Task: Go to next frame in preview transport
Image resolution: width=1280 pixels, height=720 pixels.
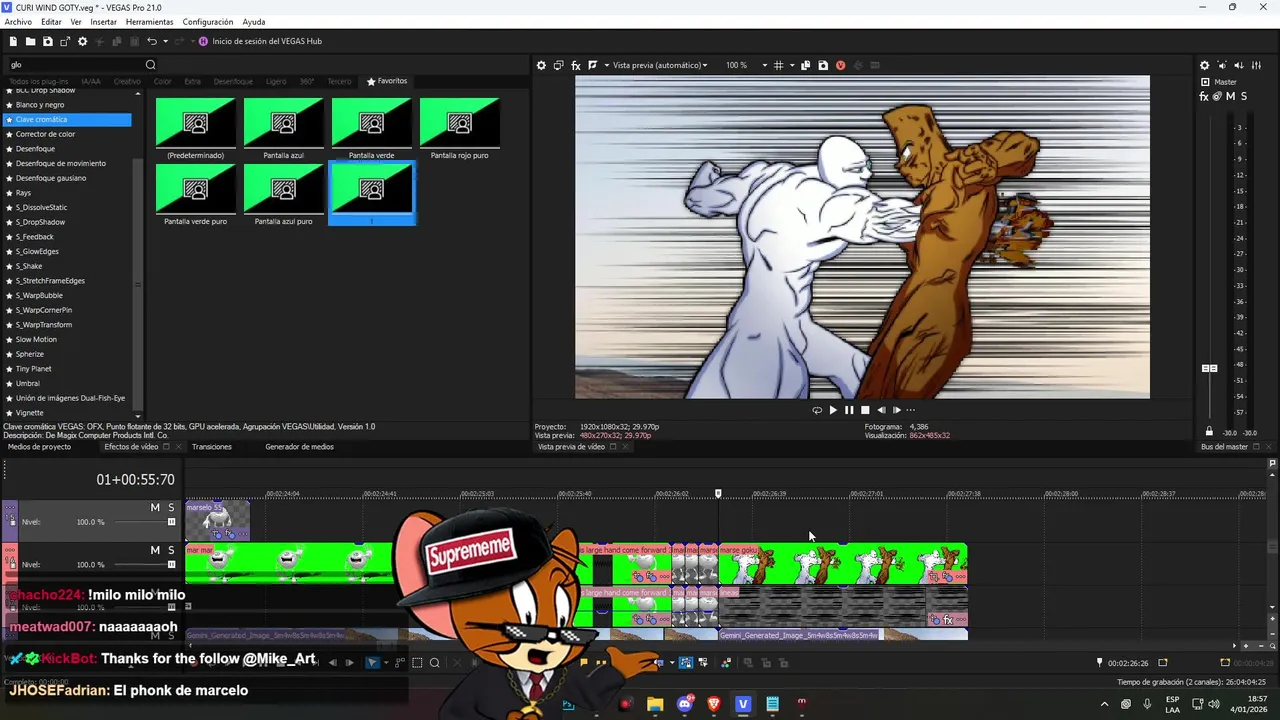Action: 897,410
